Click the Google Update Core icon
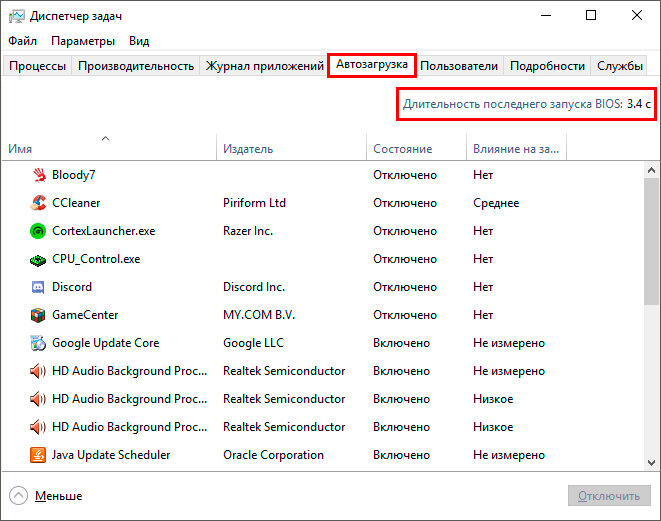661x521 pixels. click(38, 343)
